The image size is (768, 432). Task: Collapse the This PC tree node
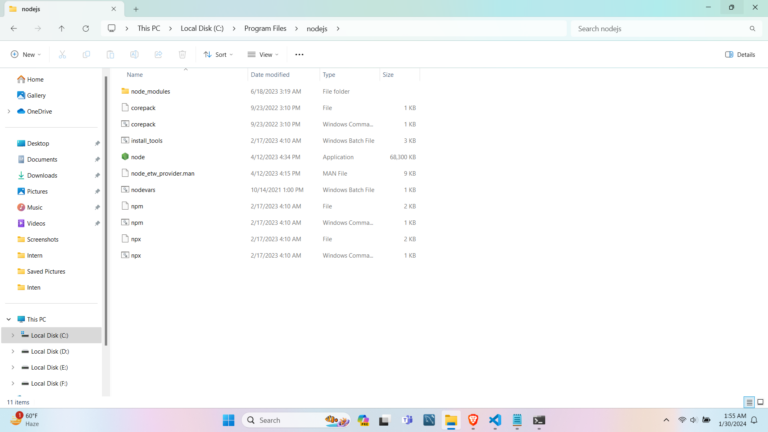(x=8, y=319)
